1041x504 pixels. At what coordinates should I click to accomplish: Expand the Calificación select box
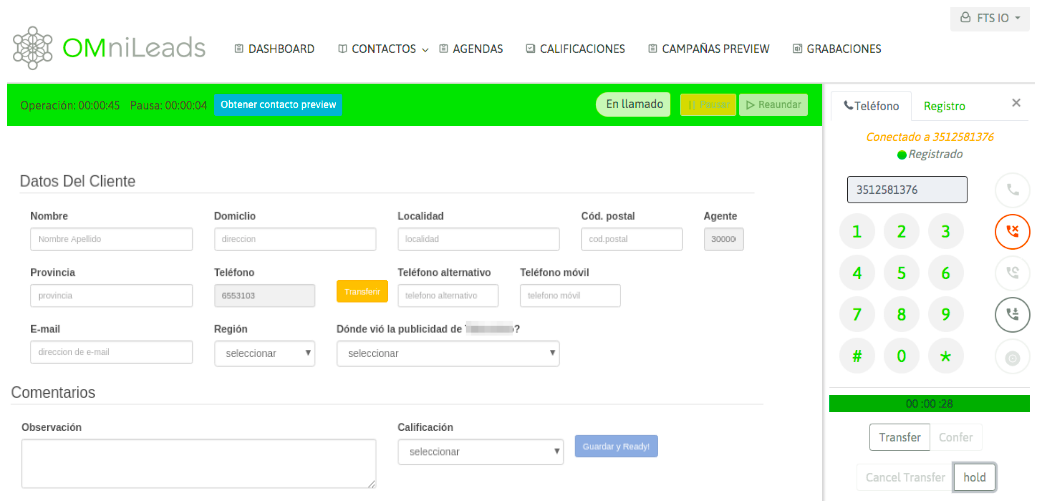480,452
